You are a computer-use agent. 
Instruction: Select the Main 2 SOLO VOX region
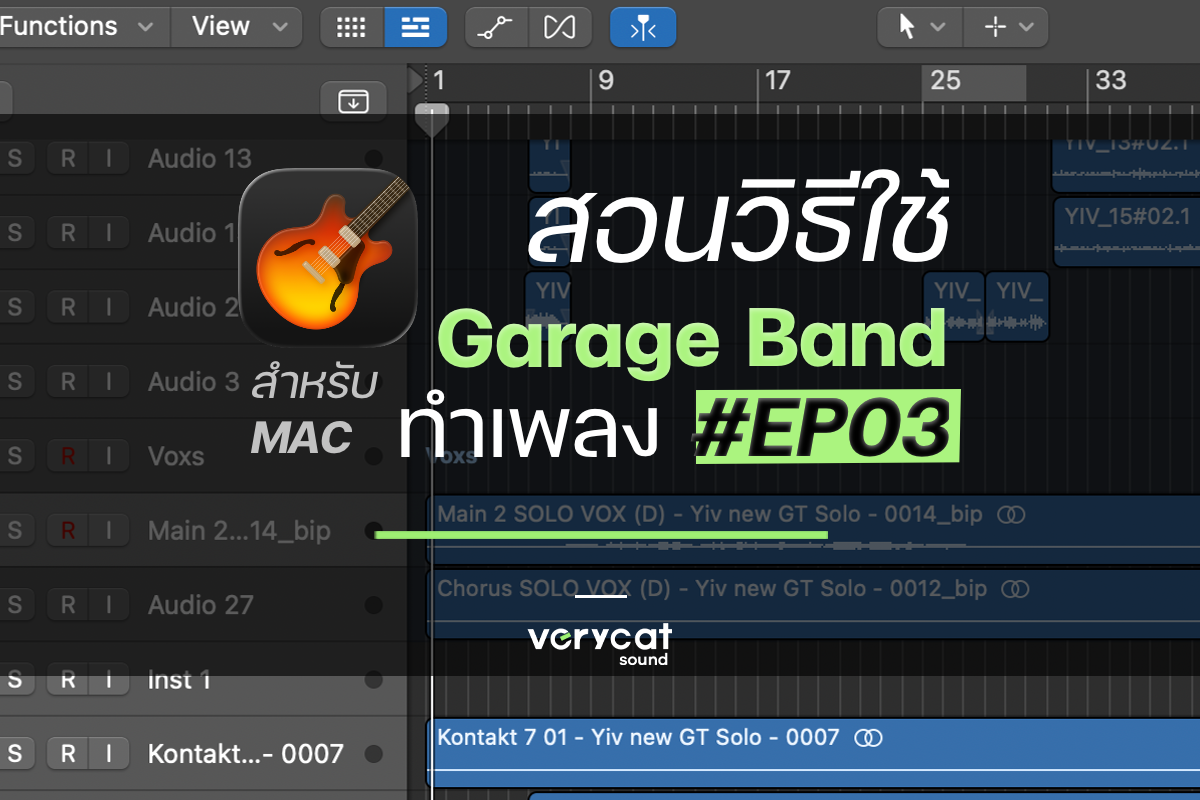pyautogui.click(x=814, y=530)
